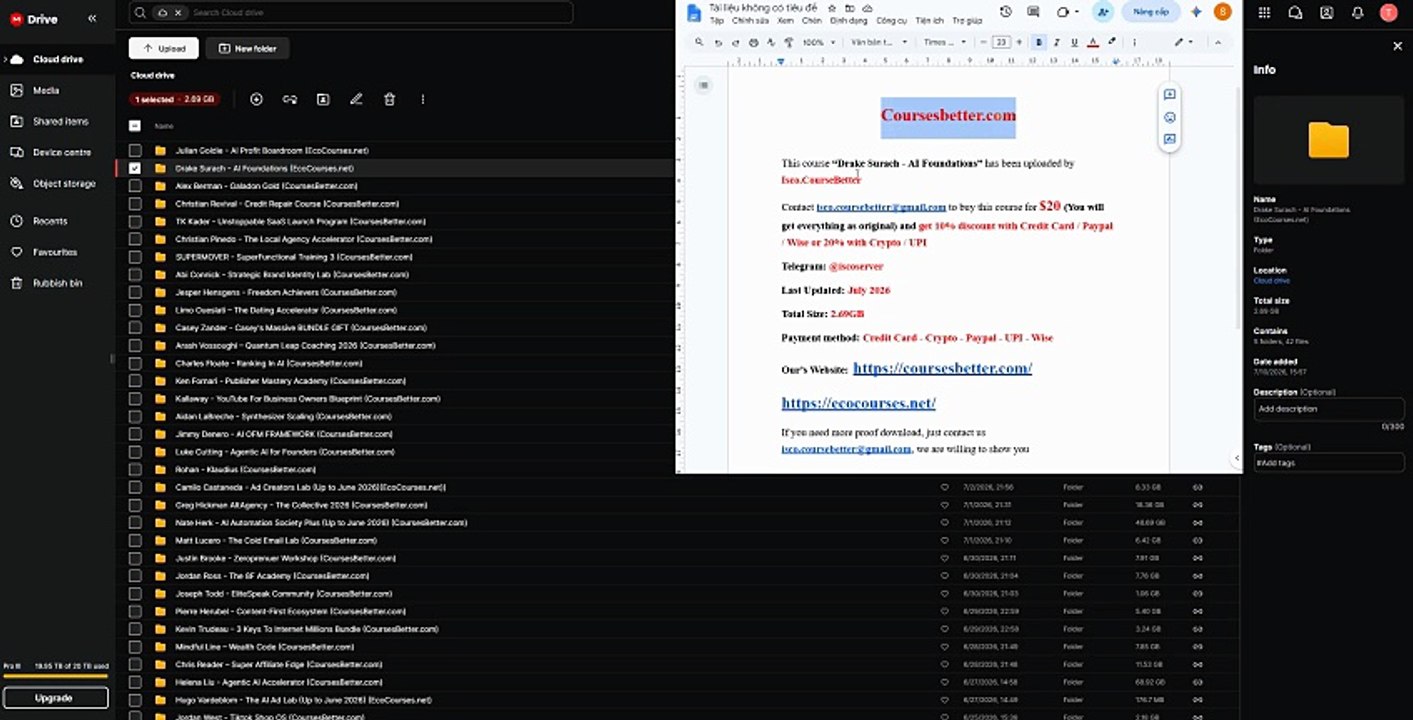Viewport: 1413px width, 720px height.
Task: Click the Gemini sparkle icon in Google Docs
Action: 1196,12
